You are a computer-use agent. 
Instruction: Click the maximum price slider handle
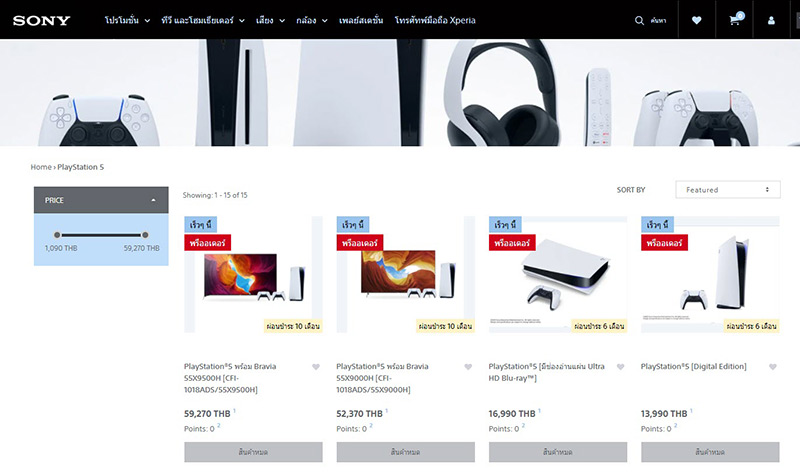pyautogui.click(x=145, y=235)
